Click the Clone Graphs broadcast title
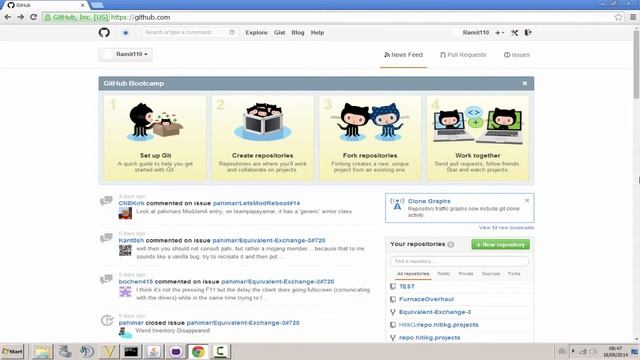 coord(429,201)
